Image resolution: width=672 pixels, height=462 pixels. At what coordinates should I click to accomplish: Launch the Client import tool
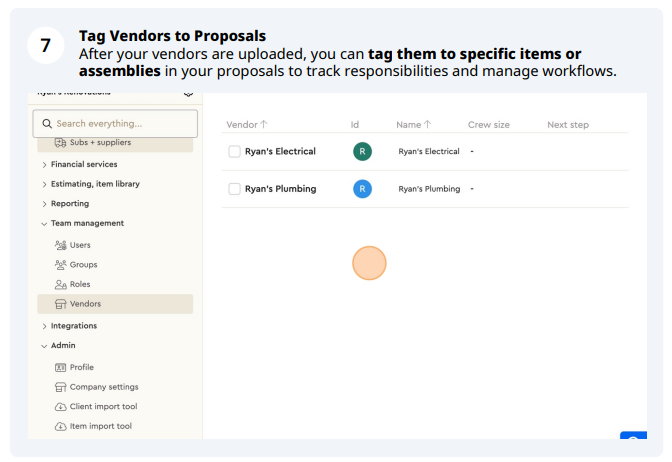coord(103,407)
